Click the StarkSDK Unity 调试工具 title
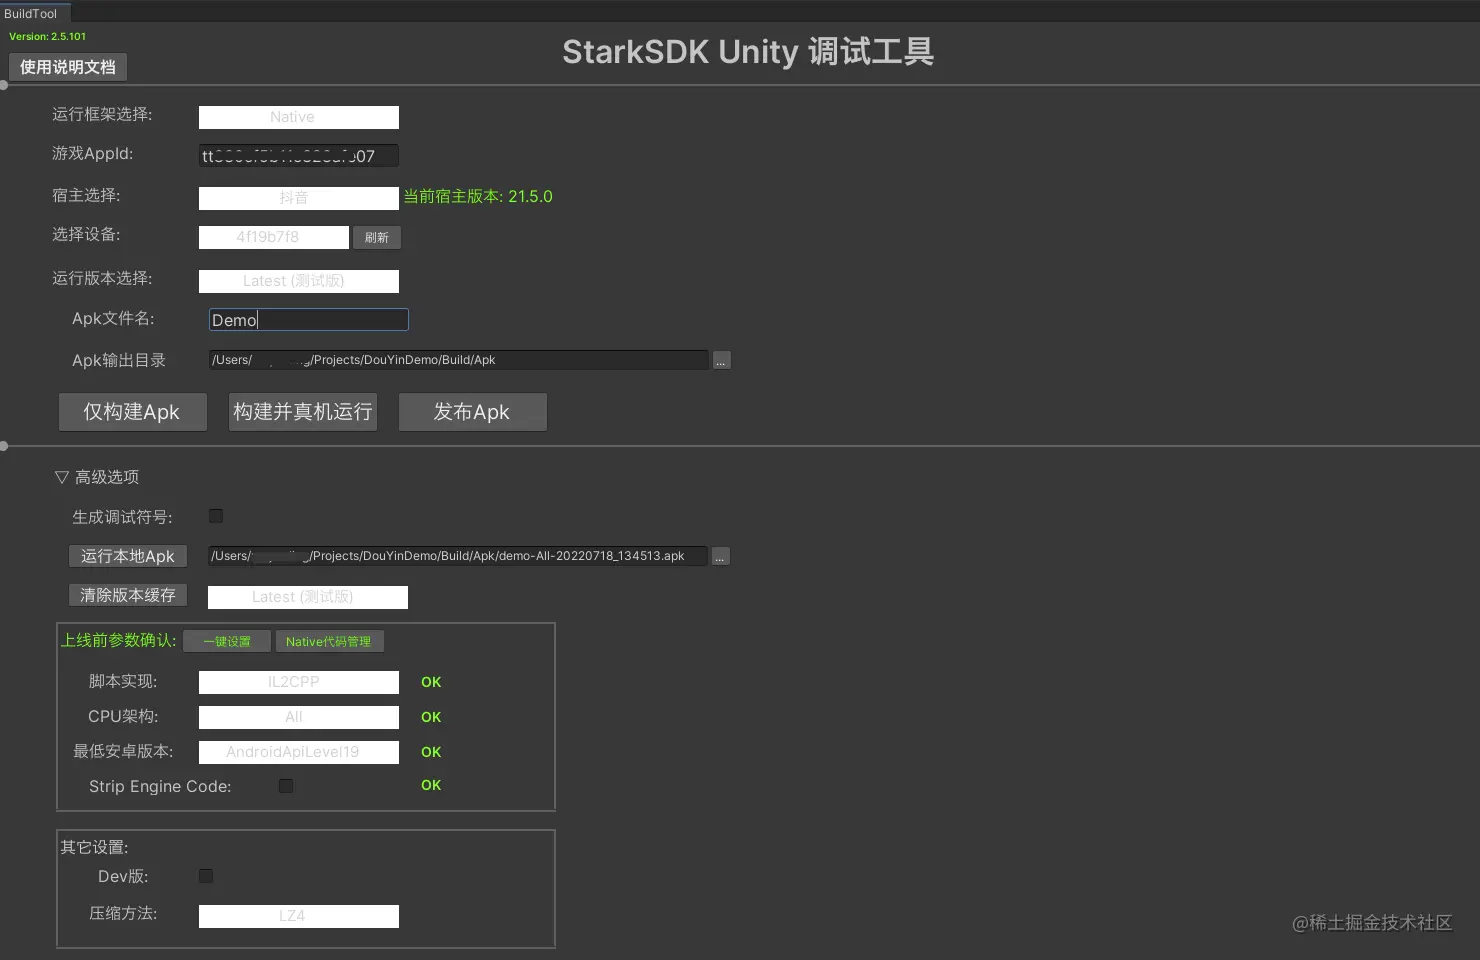Viewport: 1480px width, 960px height. [748, 52]
